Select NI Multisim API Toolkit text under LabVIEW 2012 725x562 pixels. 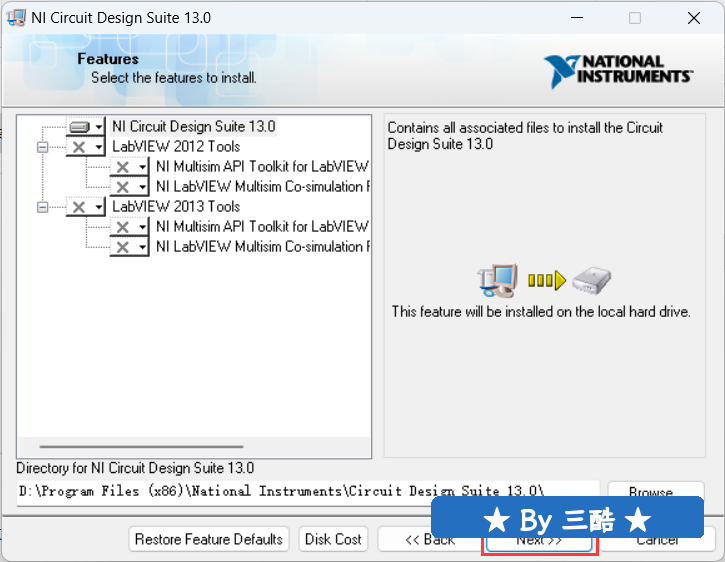[262, 167]
